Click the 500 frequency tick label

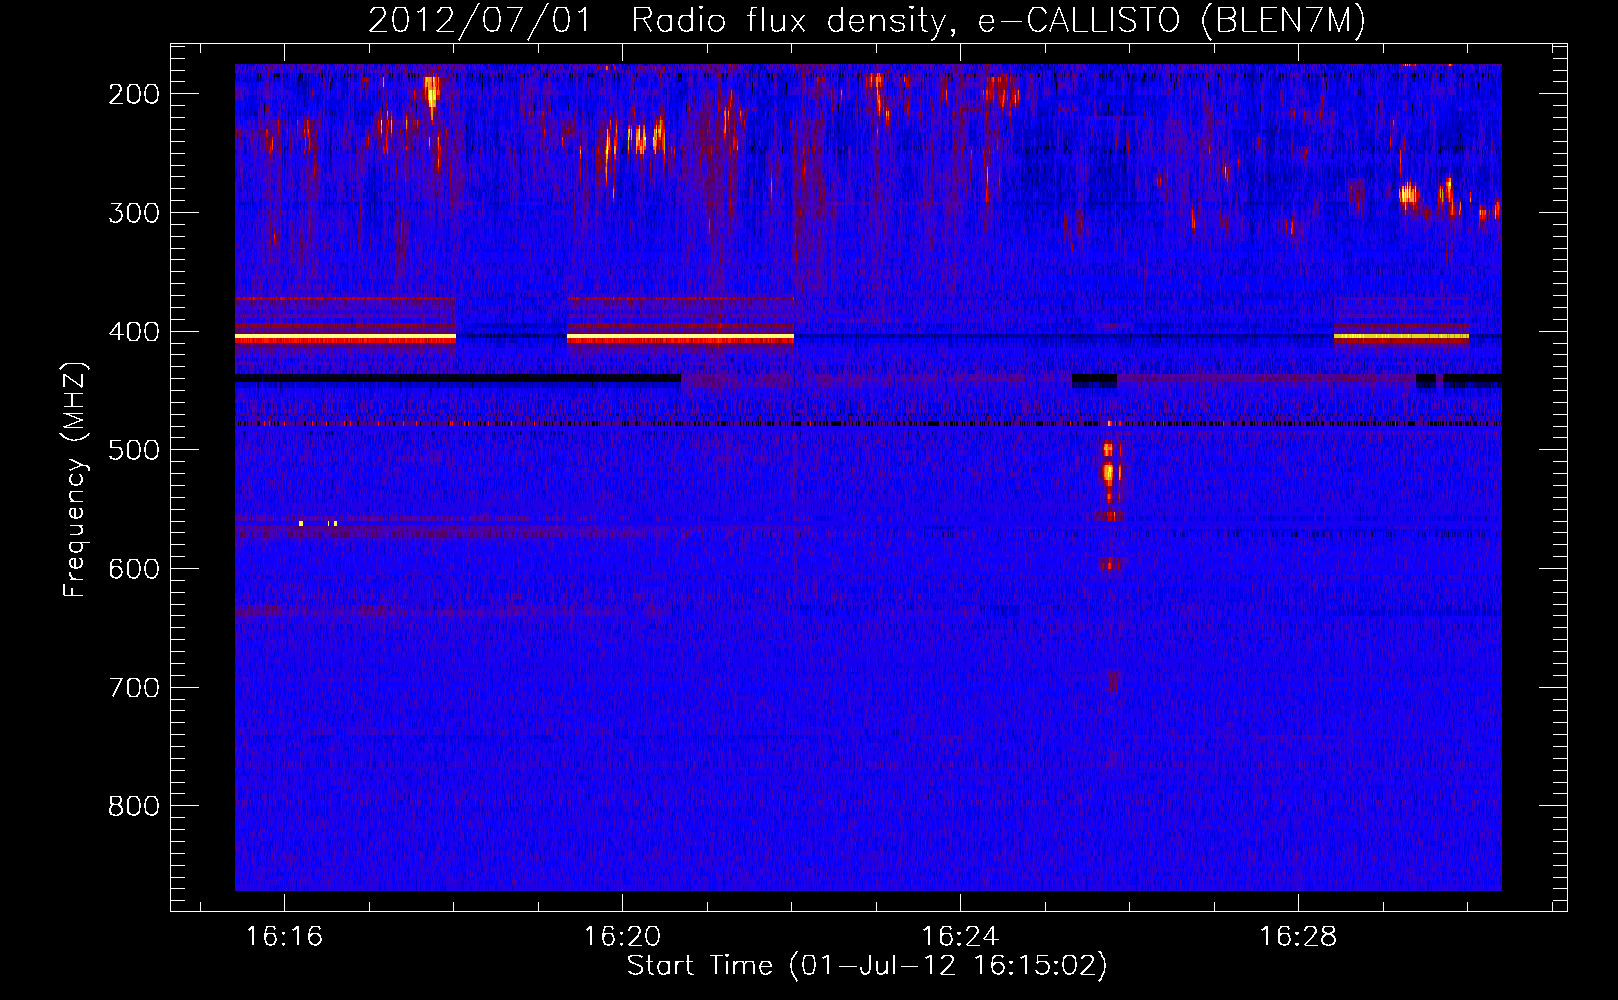pos(133,450)
